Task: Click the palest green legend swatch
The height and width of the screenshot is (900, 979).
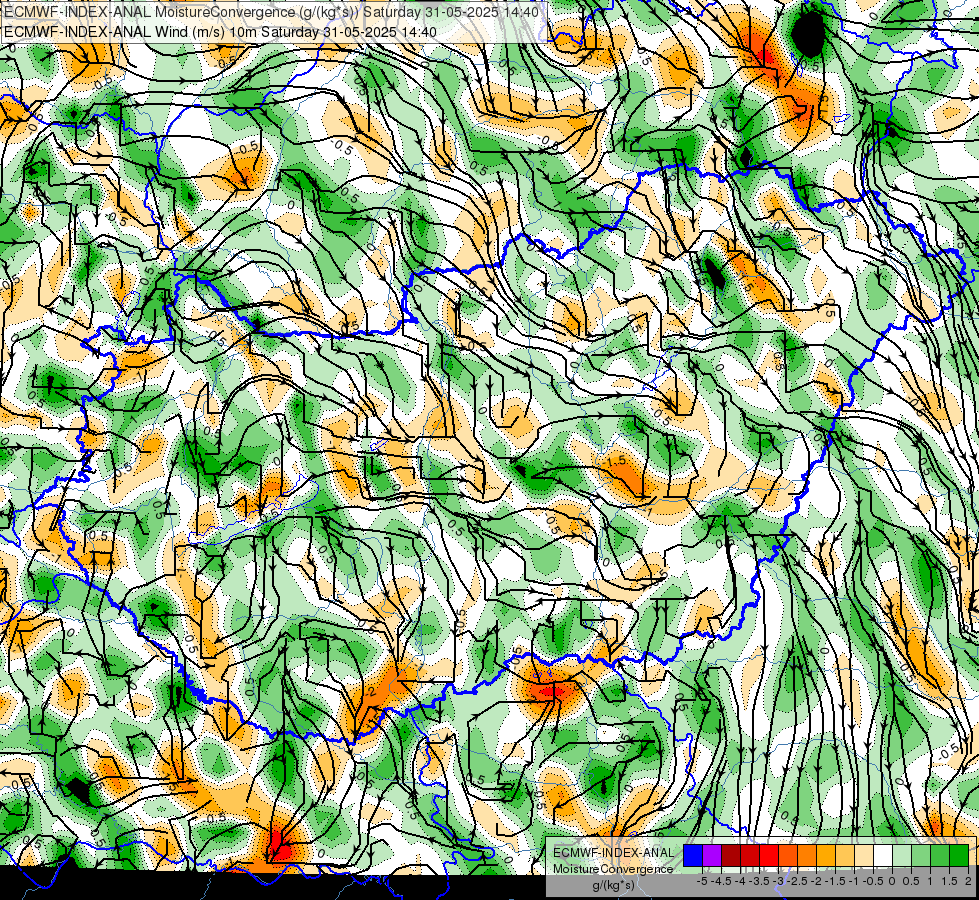Action: tap(902, 855)
